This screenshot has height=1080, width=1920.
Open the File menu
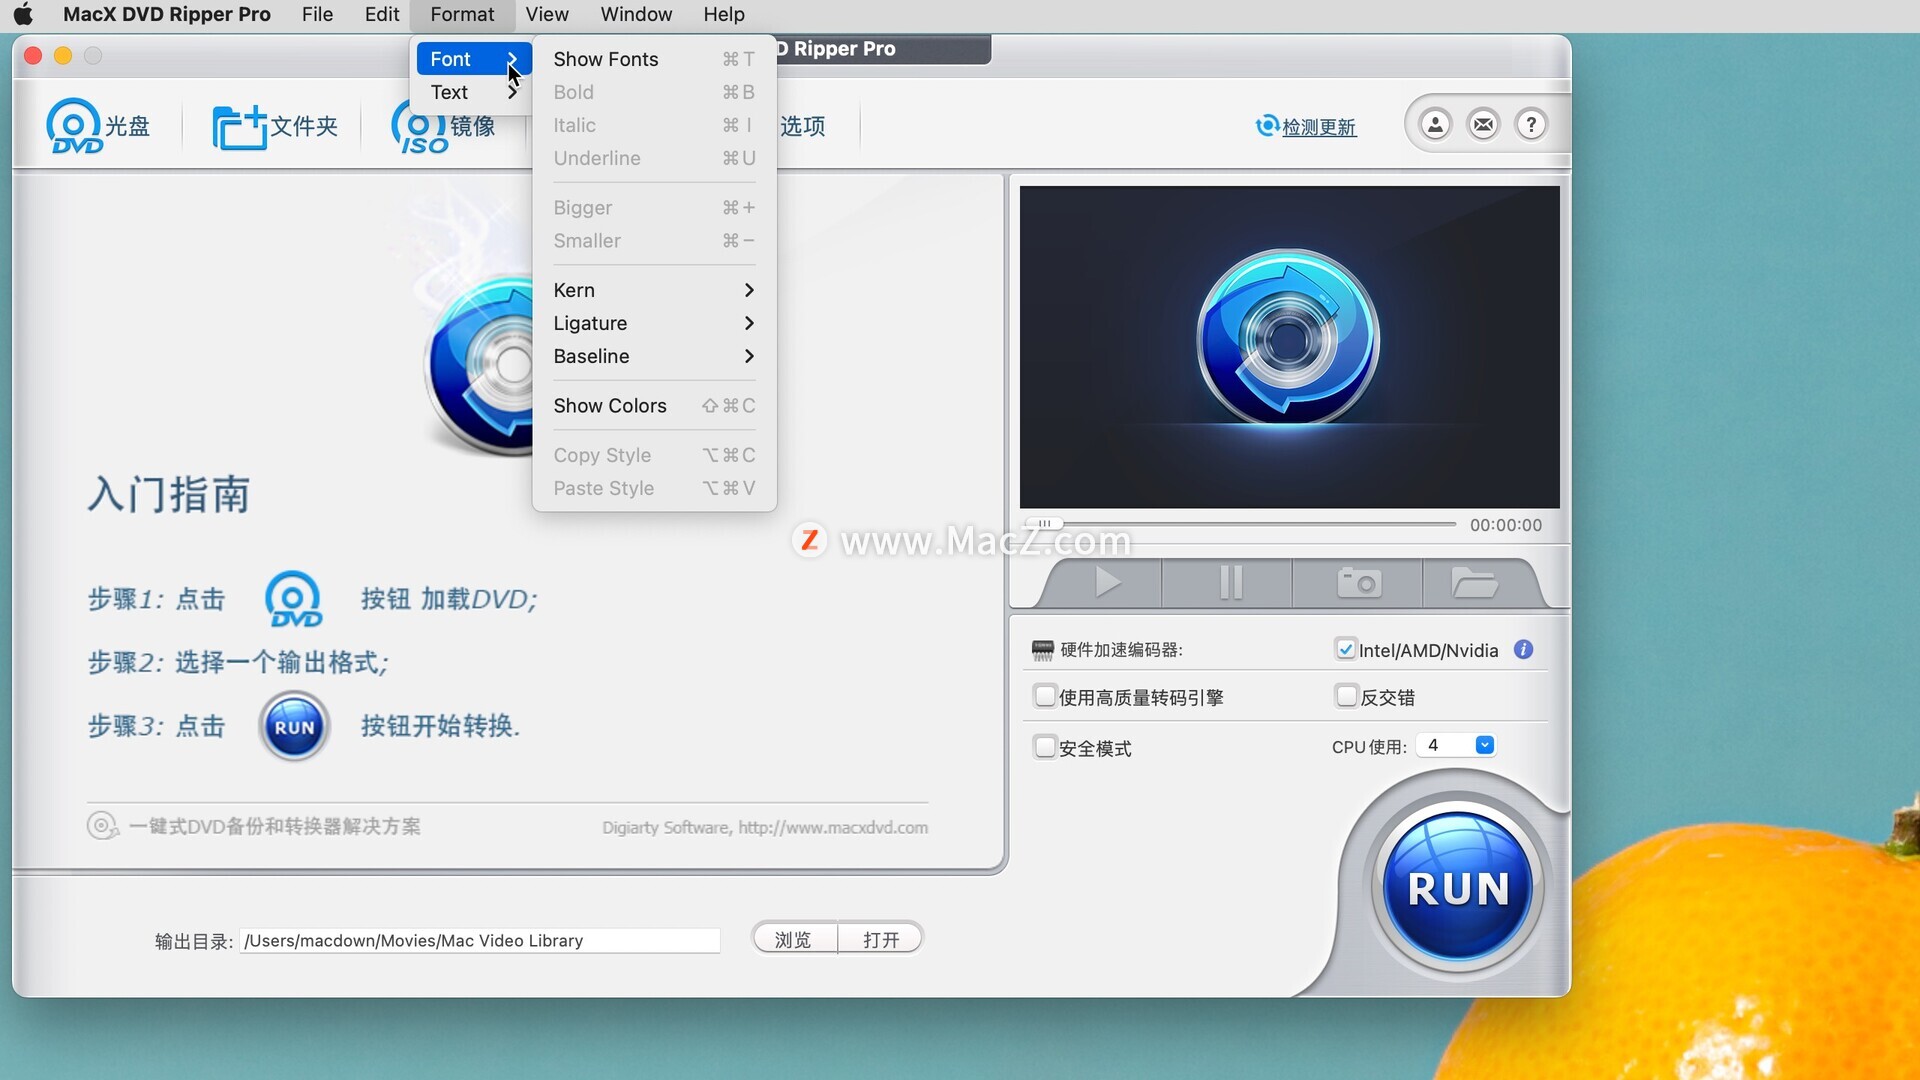[x=317, y=14]
